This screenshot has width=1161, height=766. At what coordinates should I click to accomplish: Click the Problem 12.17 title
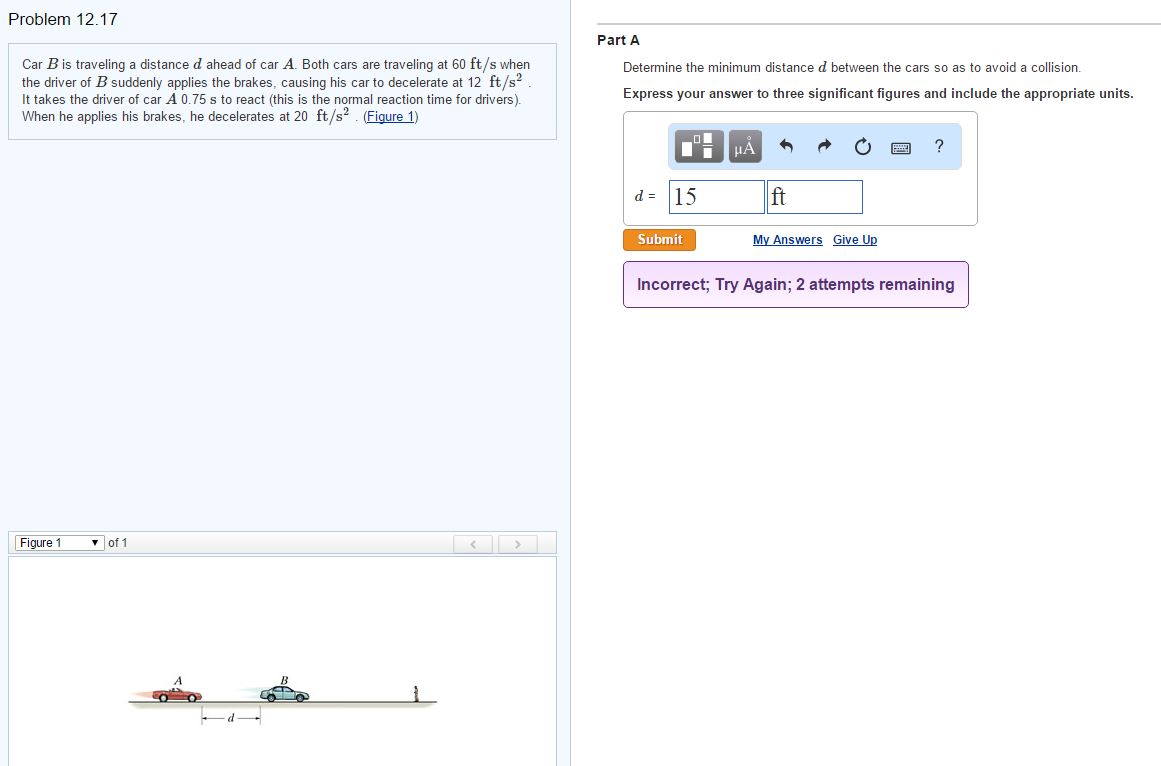(x=63, y=18)
